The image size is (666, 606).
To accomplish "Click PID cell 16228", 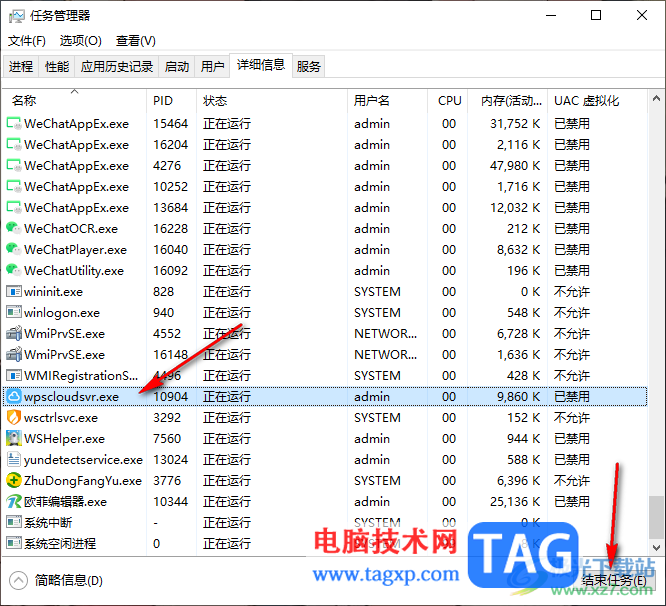I will [x=170, y=228].
